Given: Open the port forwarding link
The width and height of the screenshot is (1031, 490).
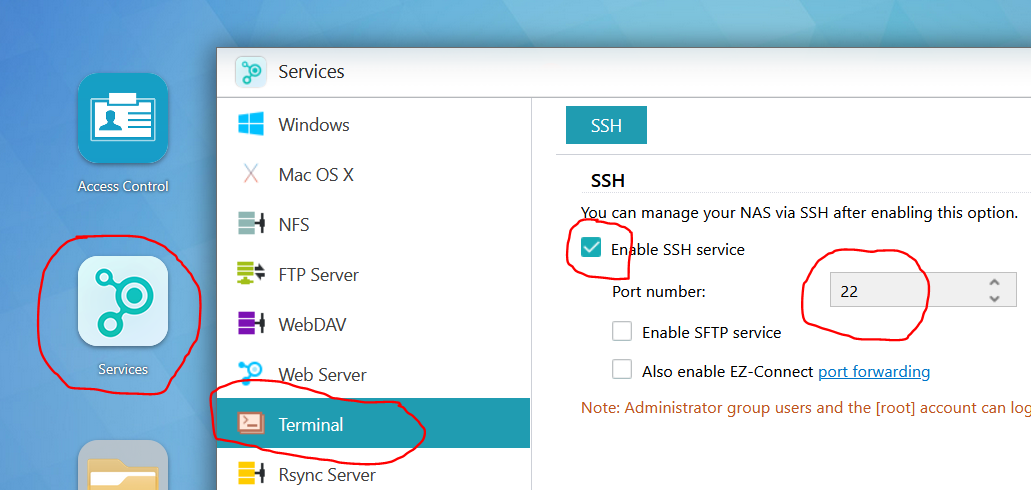Looking at the screenshot, I should tap(874, 372).
